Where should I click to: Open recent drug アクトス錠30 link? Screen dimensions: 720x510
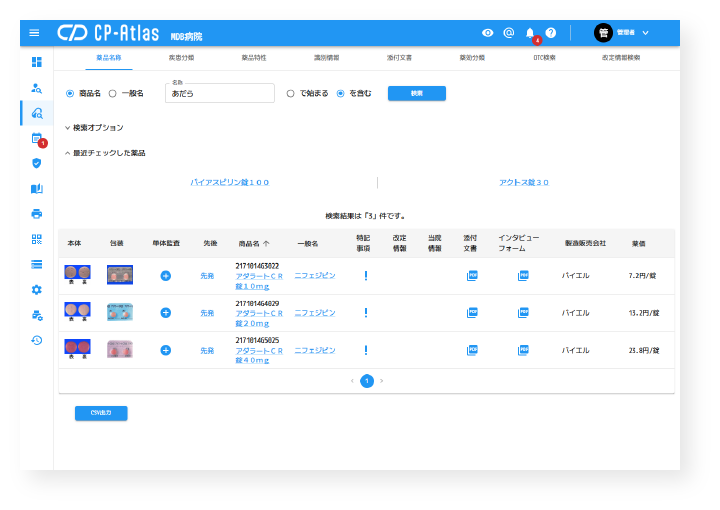point(524,182)
